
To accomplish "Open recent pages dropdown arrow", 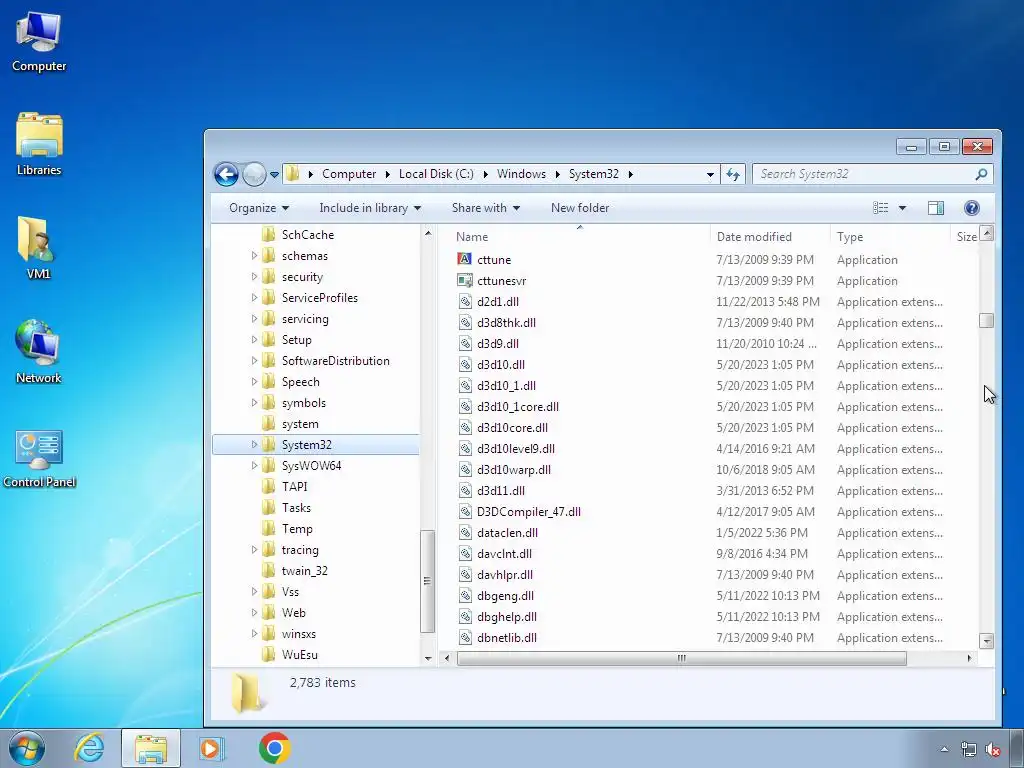I will 274,174.
